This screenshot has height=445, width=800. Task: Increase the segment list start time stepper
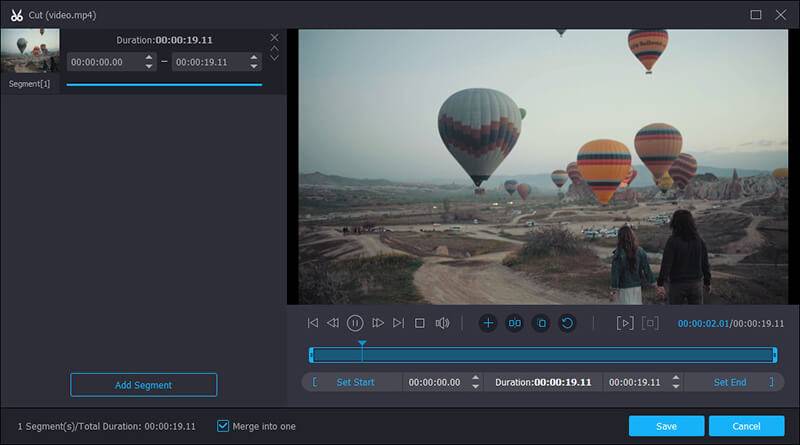tap(150, 57)
